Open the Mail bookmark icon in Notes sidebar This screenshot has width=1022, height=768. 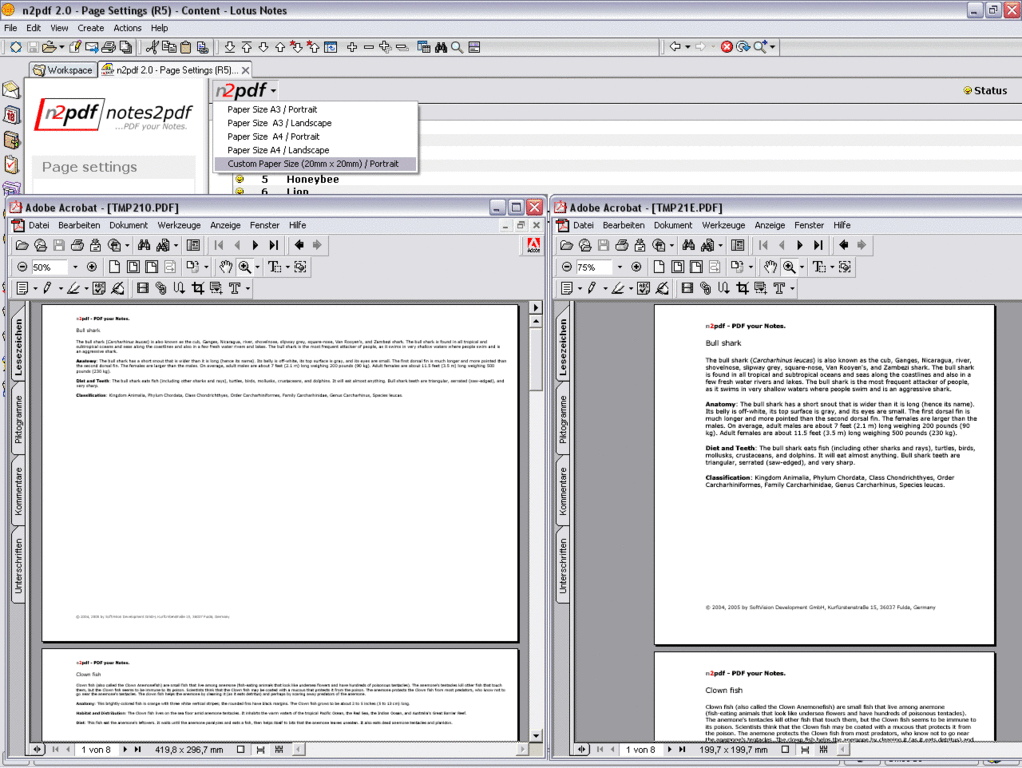(x=12, y=91)
